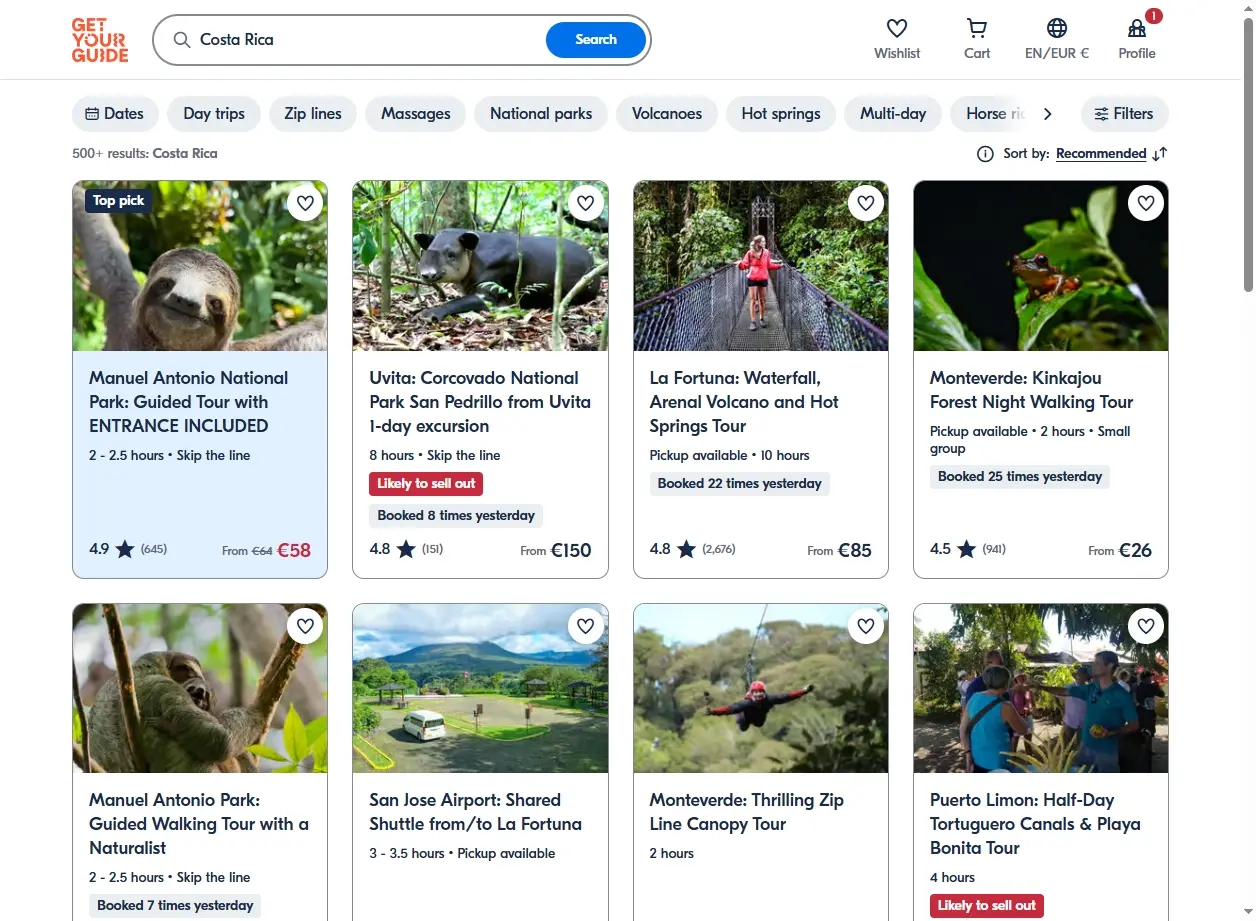The width and height of the screenshot is (1256, 921).
Task: Select the Volcanoes filter chip
Action: (667, 114)
